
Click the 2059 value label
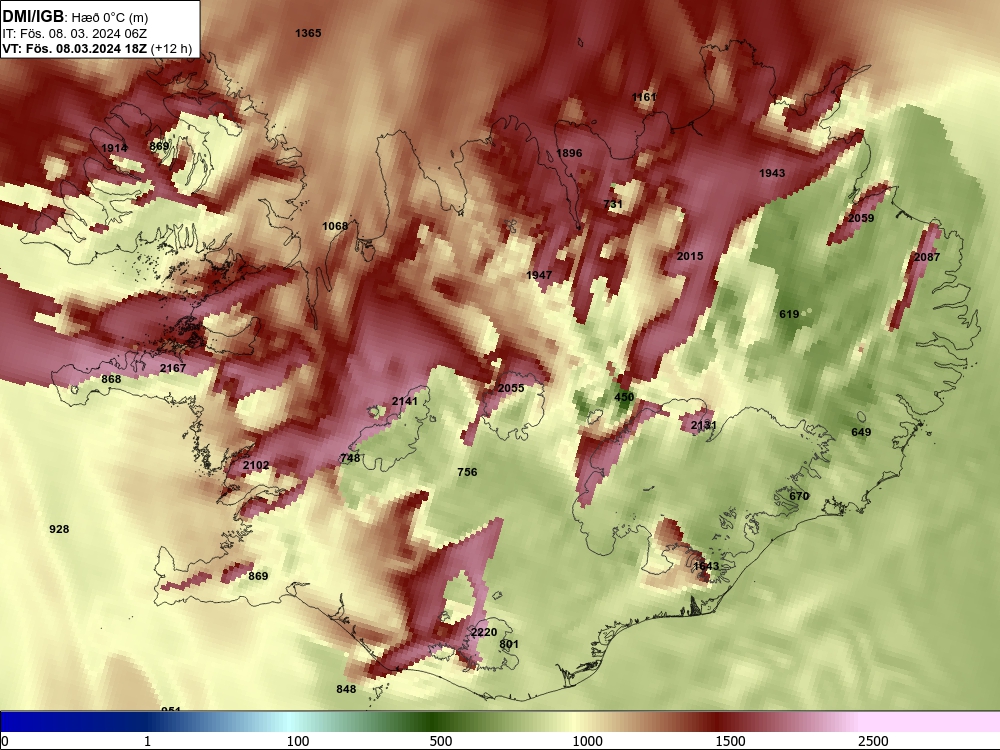coord(861,218)
